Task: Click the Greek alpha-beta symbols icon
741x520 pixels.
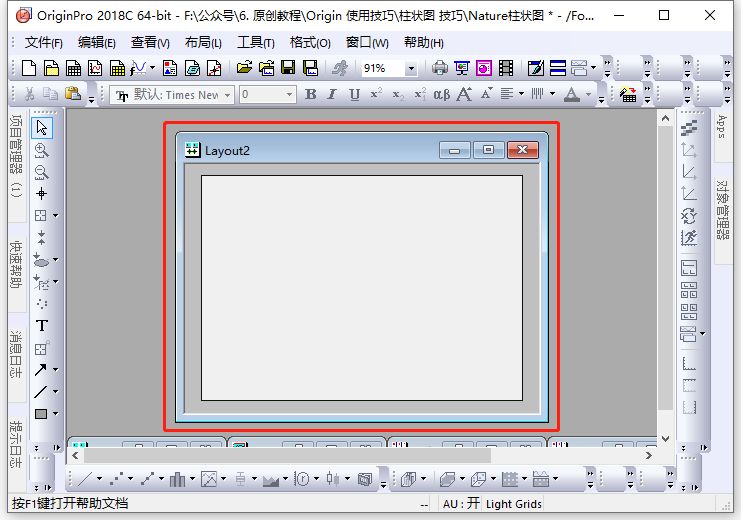Action: [x=441, y=95]
